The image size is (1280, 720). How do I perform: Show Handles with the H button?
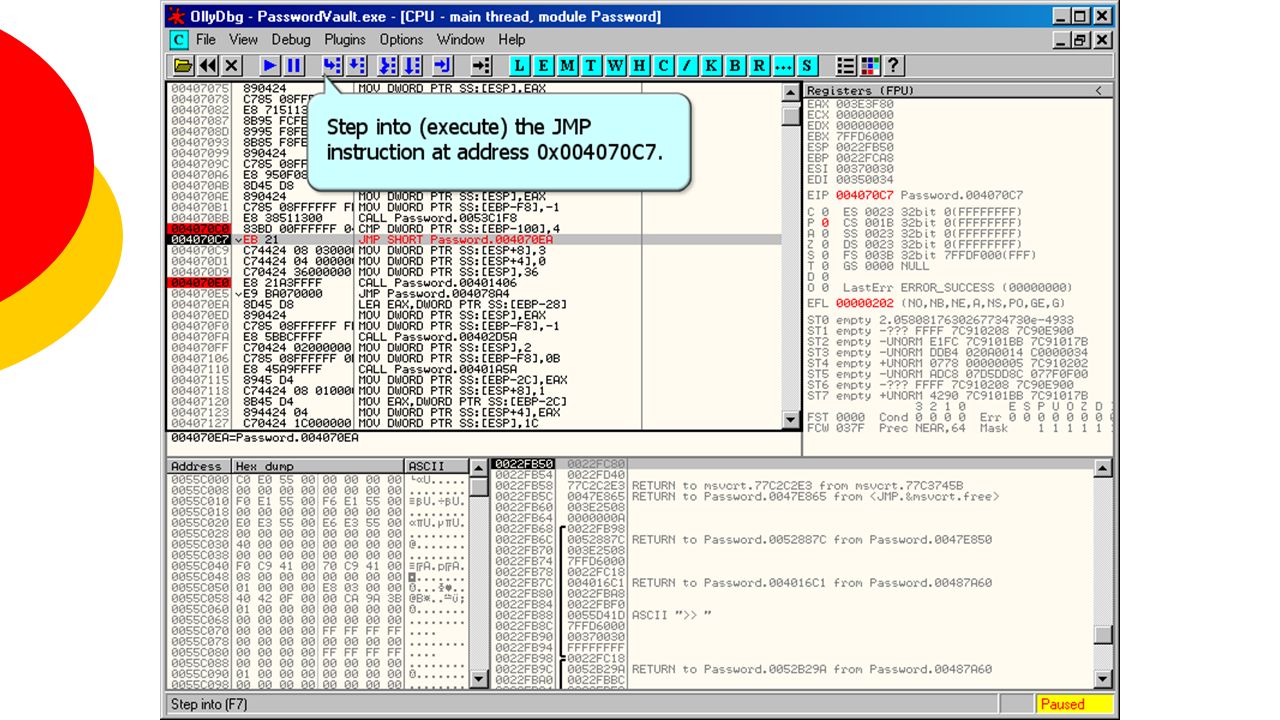[x=640, y=66]
